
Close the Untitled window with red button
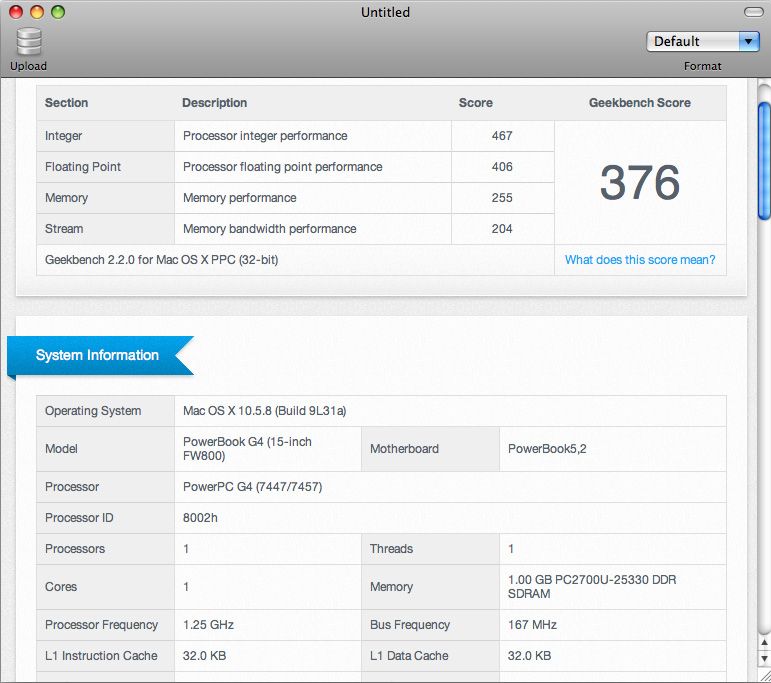click(15, 12)
